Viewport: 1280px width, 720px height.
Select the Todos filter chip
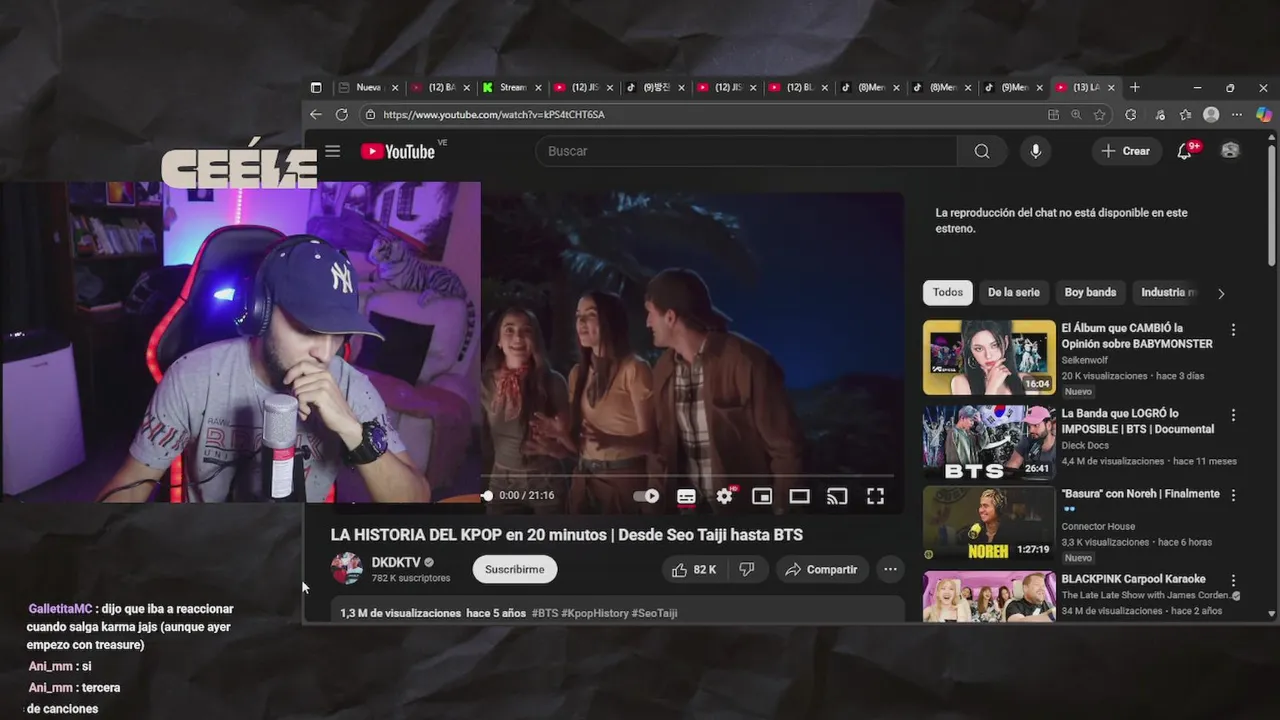[x=948, y=293]
